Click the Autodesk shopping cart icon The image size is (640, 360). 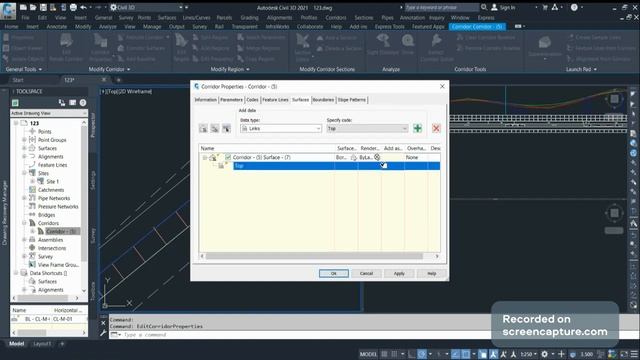coord(544,7)
